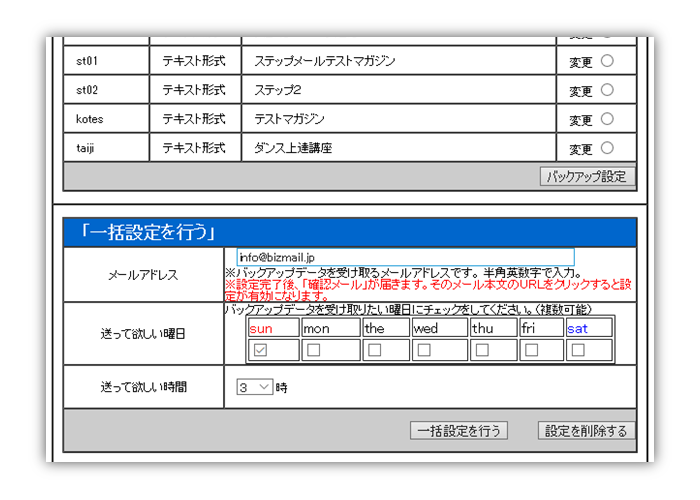
Task: Open the hour dropdown showing 3
Action: 254,387
